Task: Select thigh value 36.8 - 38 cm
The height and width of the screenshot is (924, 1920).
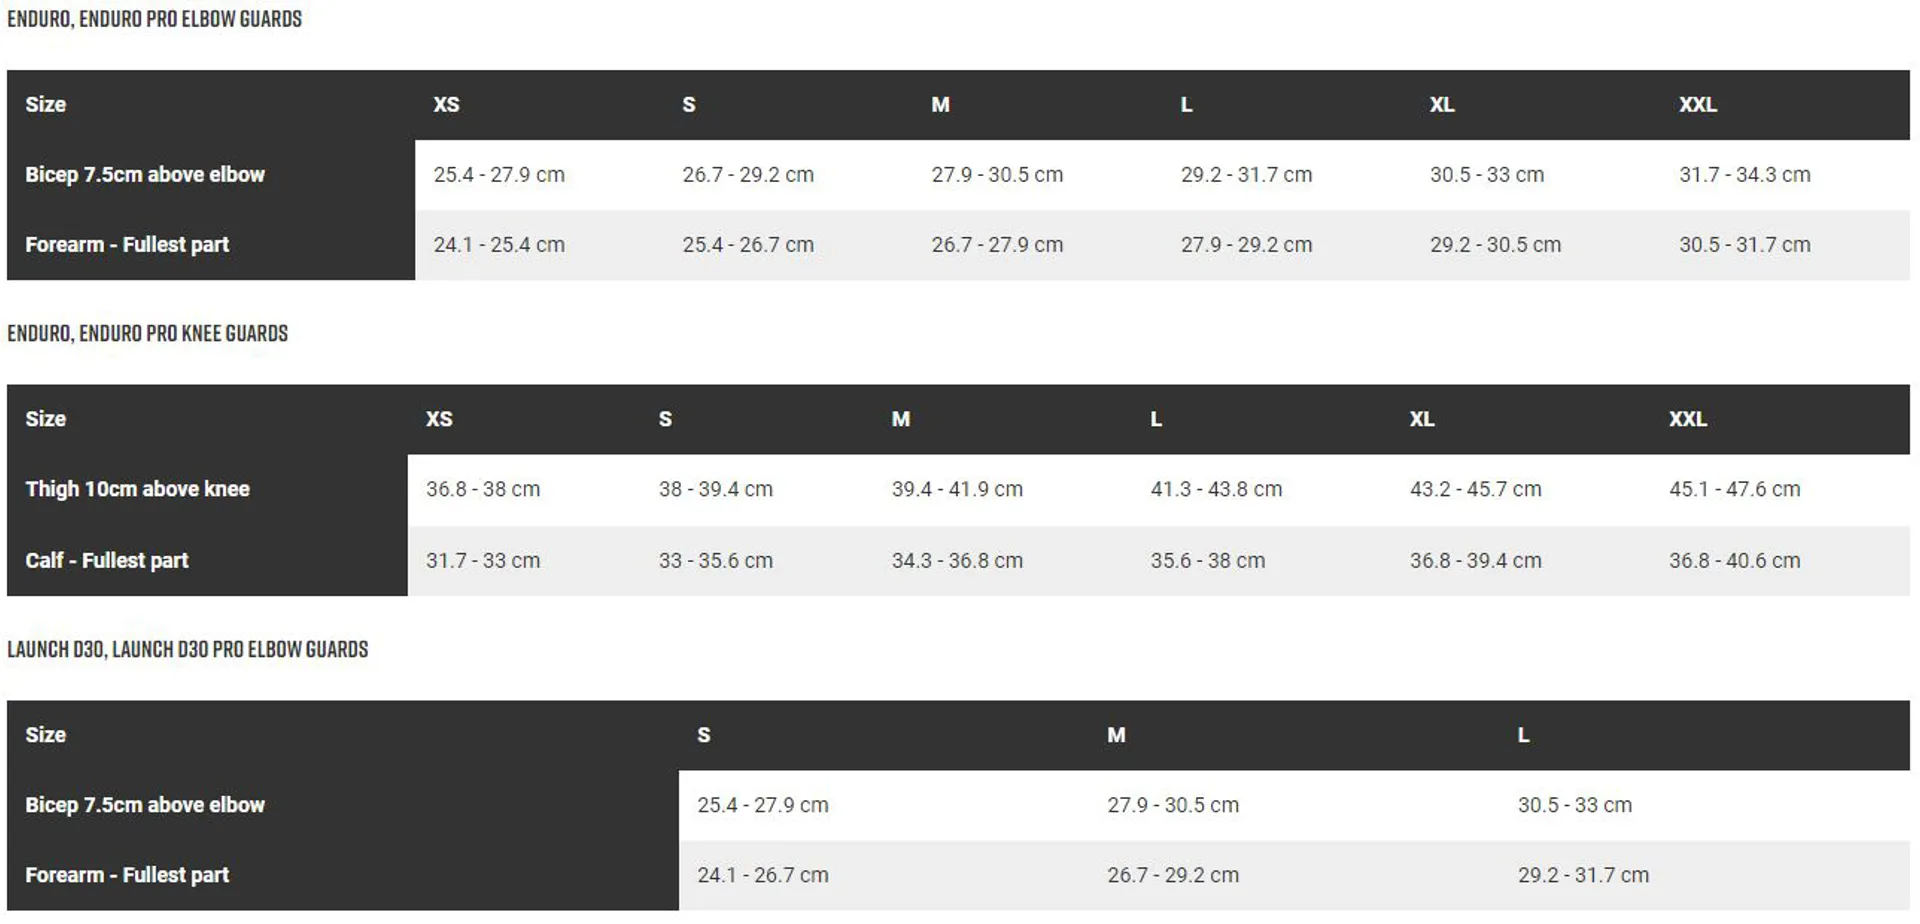Action: point(483,490)
